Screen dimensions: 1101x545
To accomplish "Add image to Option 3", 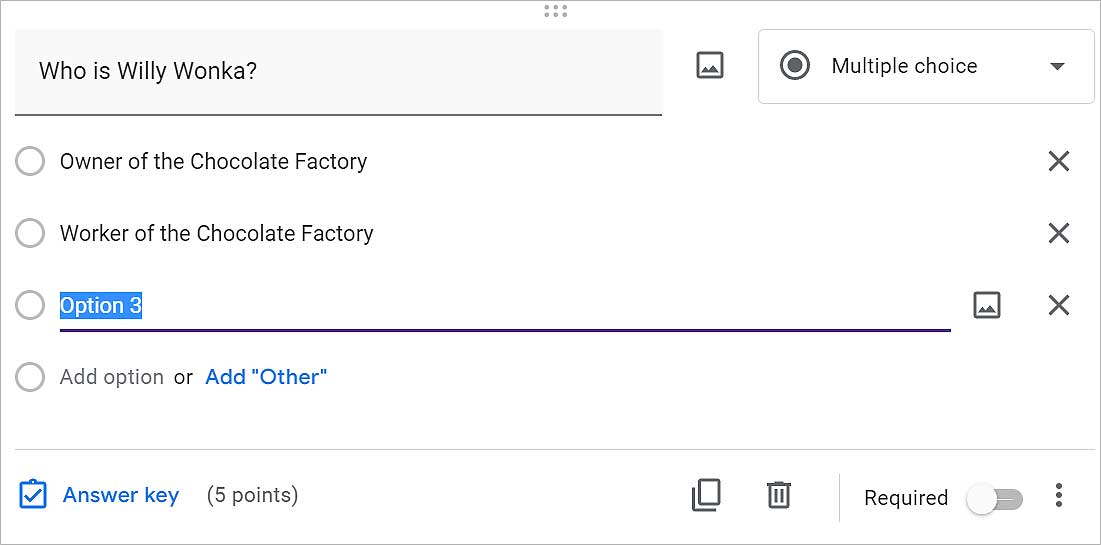I will coord(987,306).
